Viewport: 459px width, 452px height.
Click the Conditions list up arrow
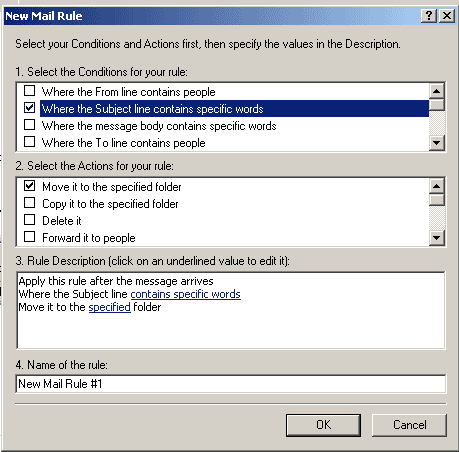(x=437, y=91)
